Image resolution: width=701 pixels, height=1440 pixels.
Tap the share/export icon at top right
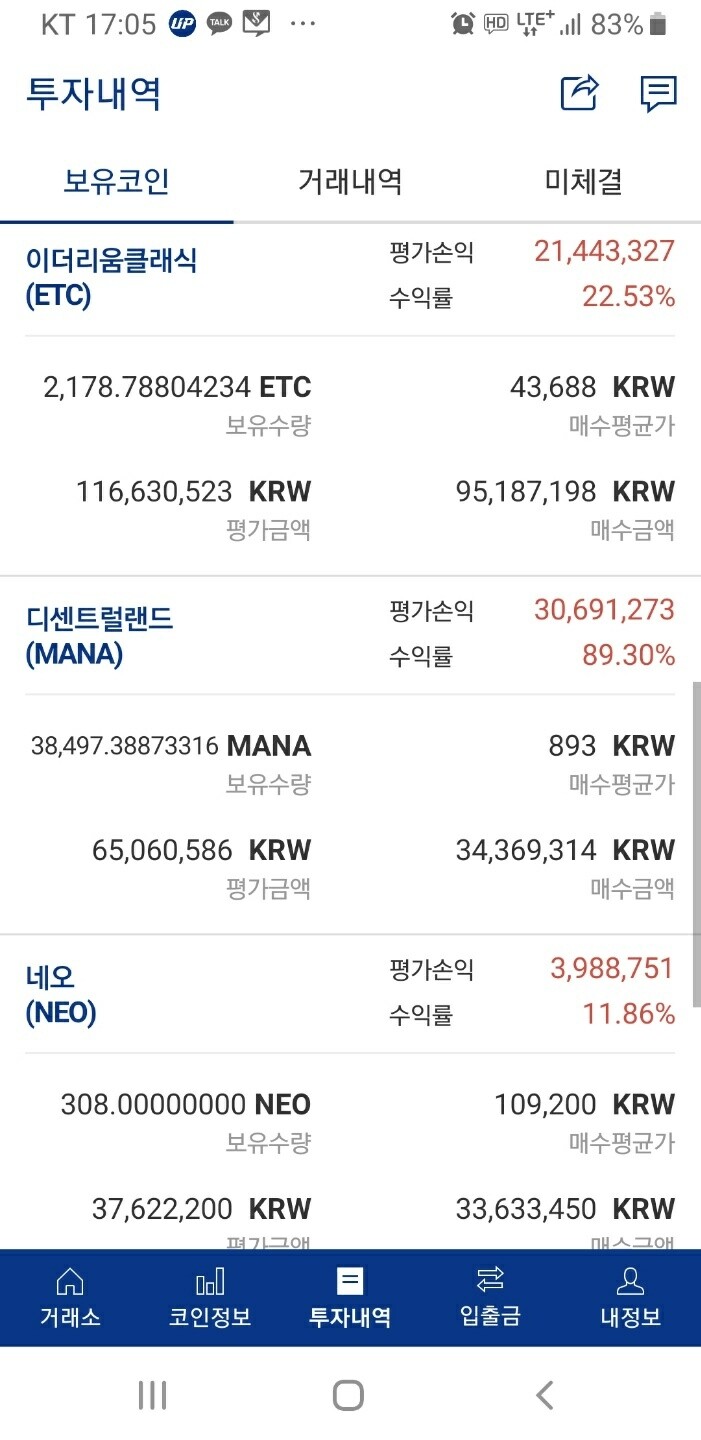click(x=578, y=94)
